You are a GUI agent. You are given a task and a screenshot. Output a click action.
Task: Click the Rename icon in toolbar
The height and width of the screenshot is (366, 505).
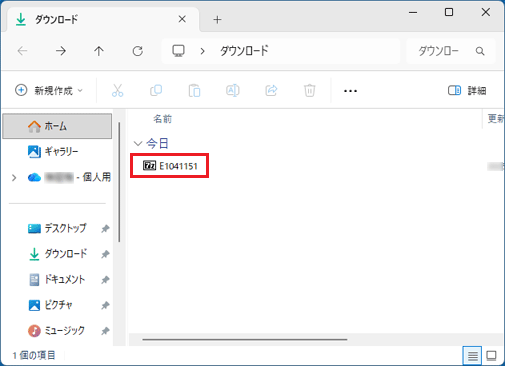tap(233, 90)
